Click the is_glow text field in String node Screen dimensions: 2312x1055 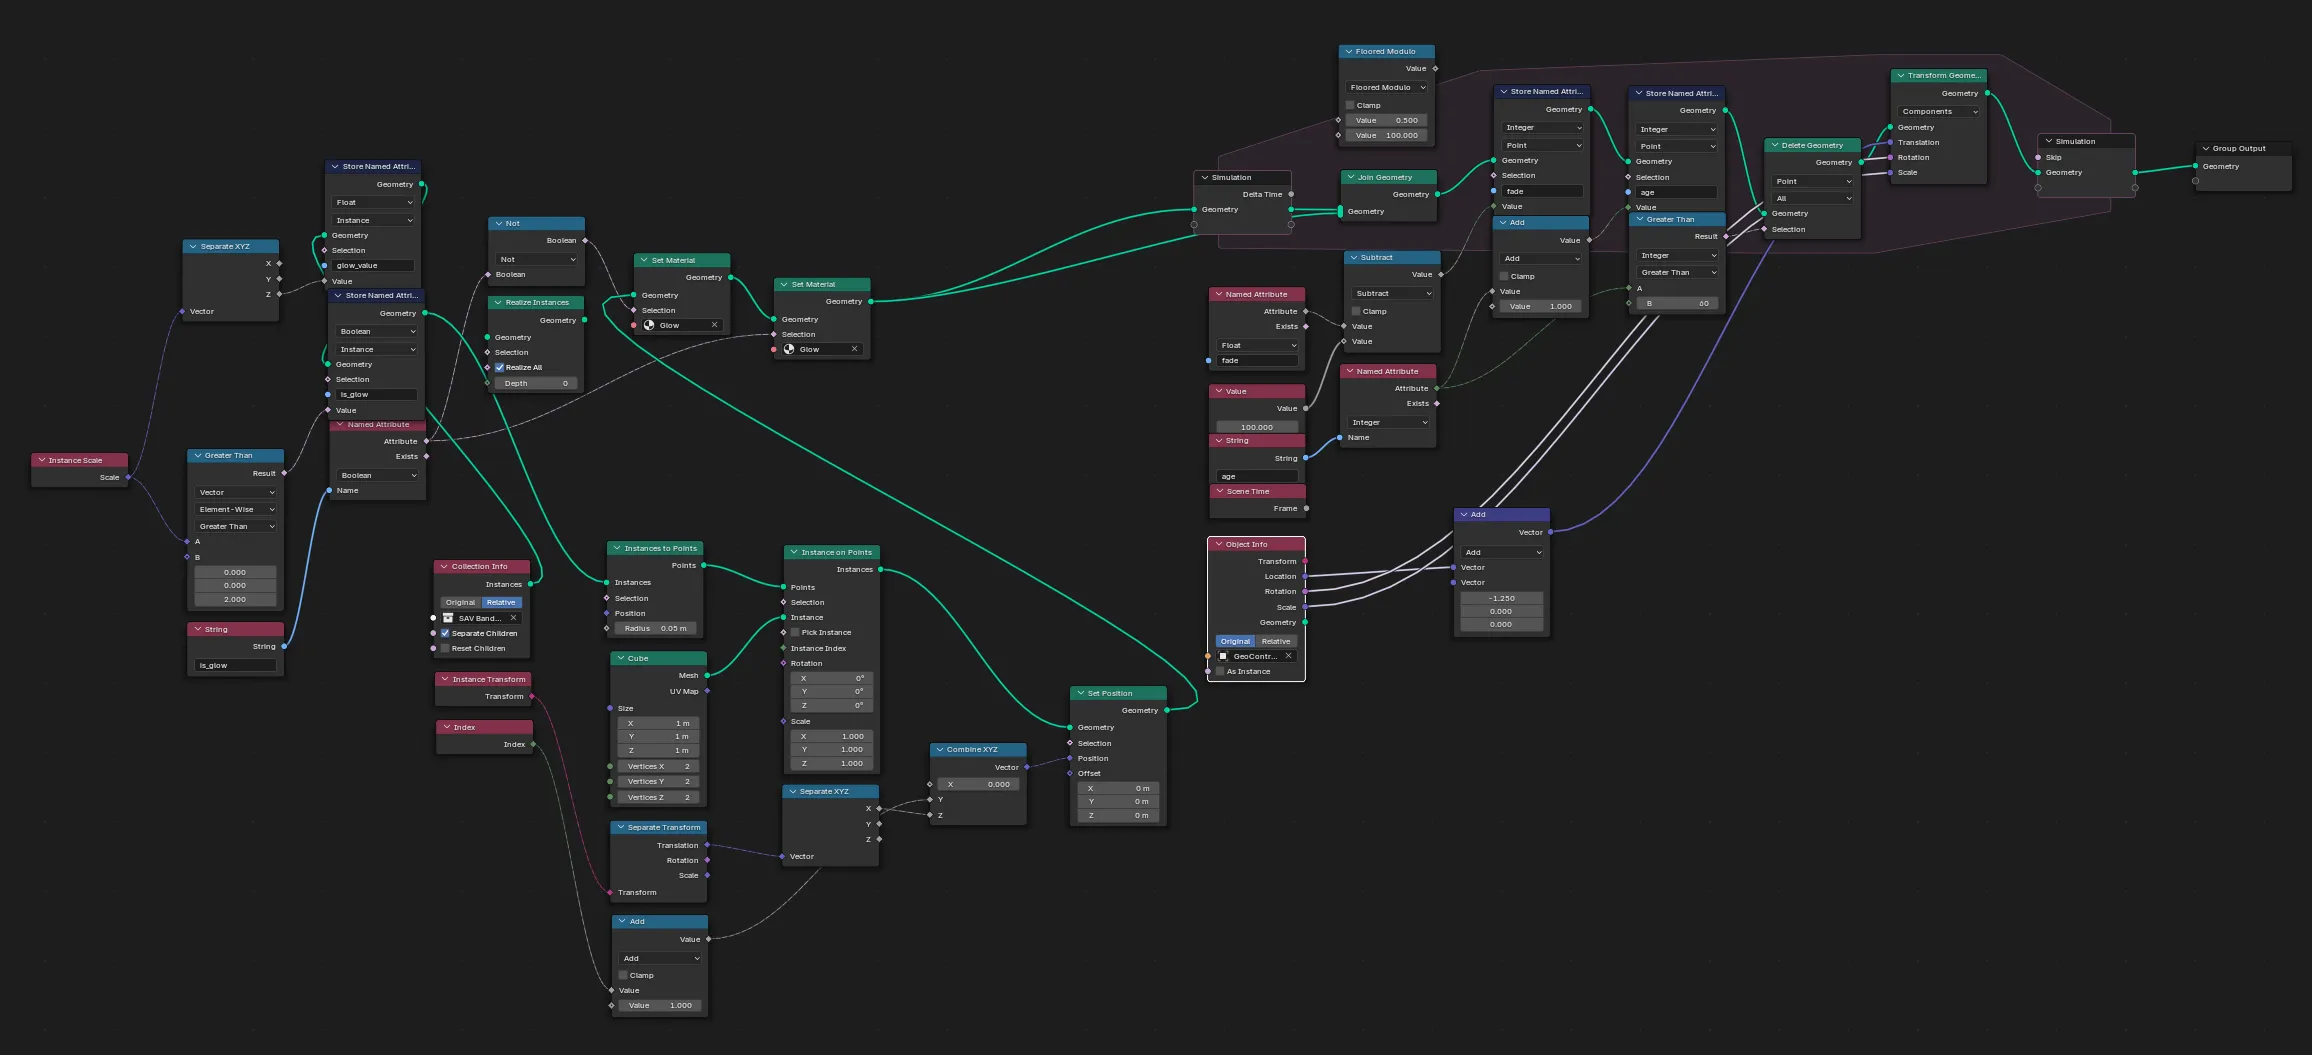(234, 664)
